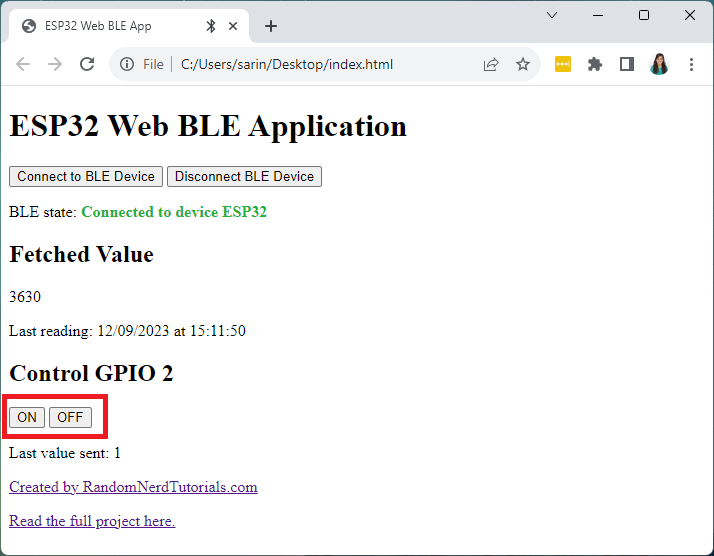Open the Read the full project here link
Screen dimensions: 714x556
click(x=92, y=520)
